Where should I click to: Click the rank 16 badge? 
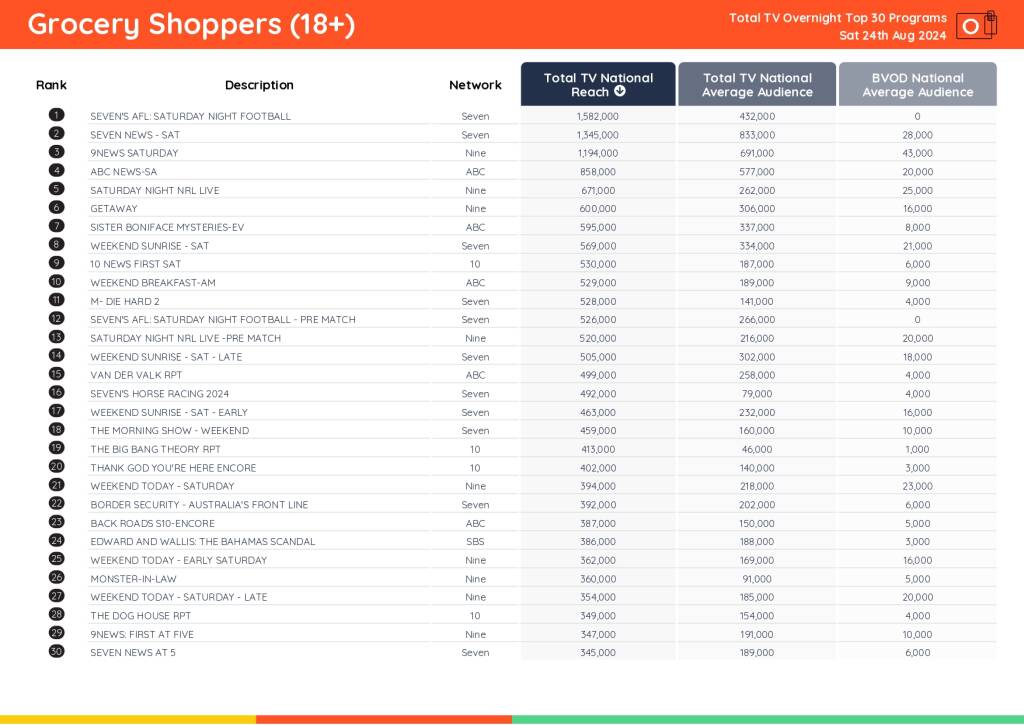point(57,393)
